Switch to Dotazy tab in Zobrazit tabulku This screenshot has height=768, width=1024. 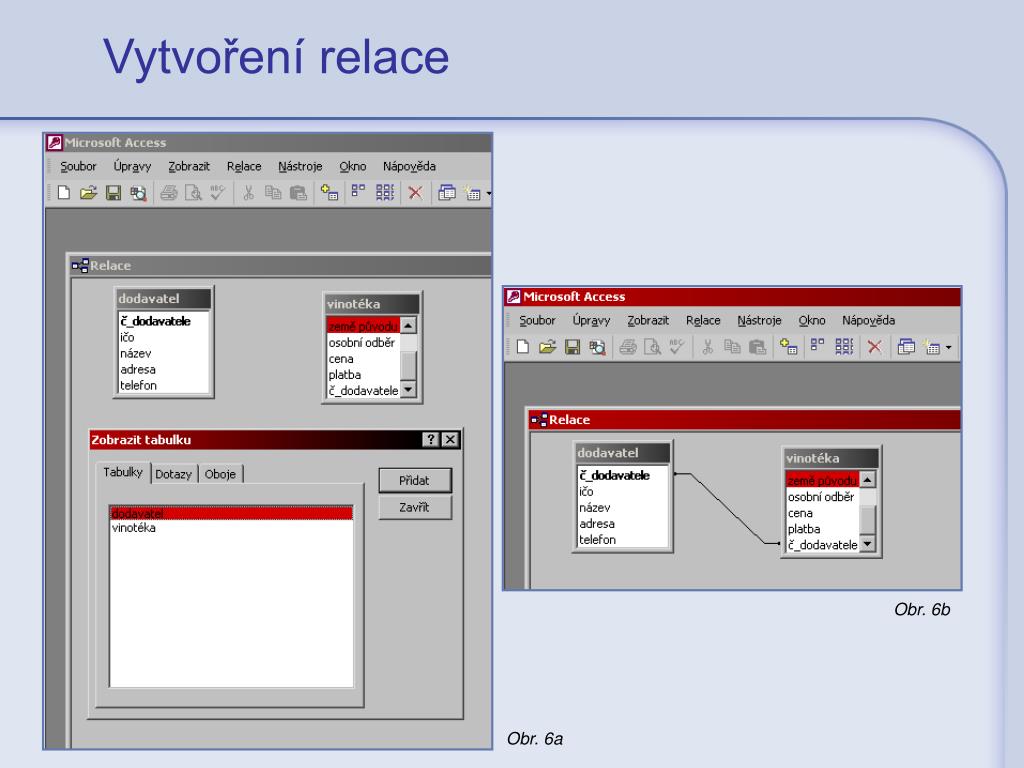pyautogui.click(x=174, y=474)
